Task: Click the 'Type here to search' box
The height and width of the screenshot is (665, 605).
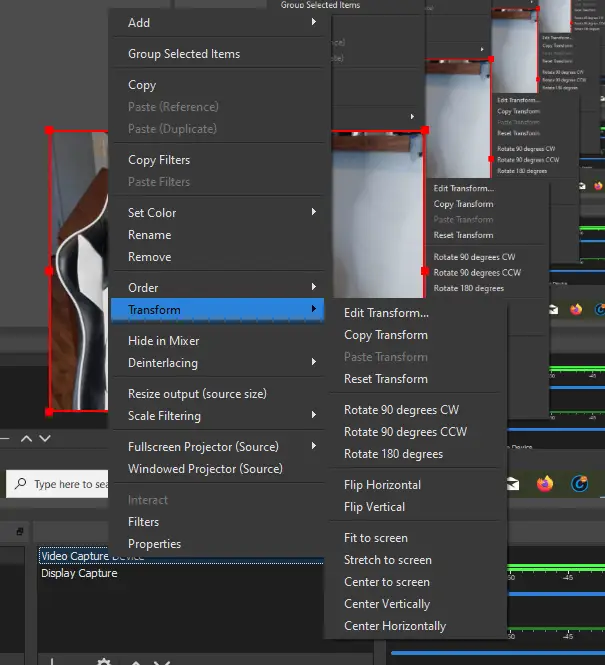Action: tap(57, 484)
